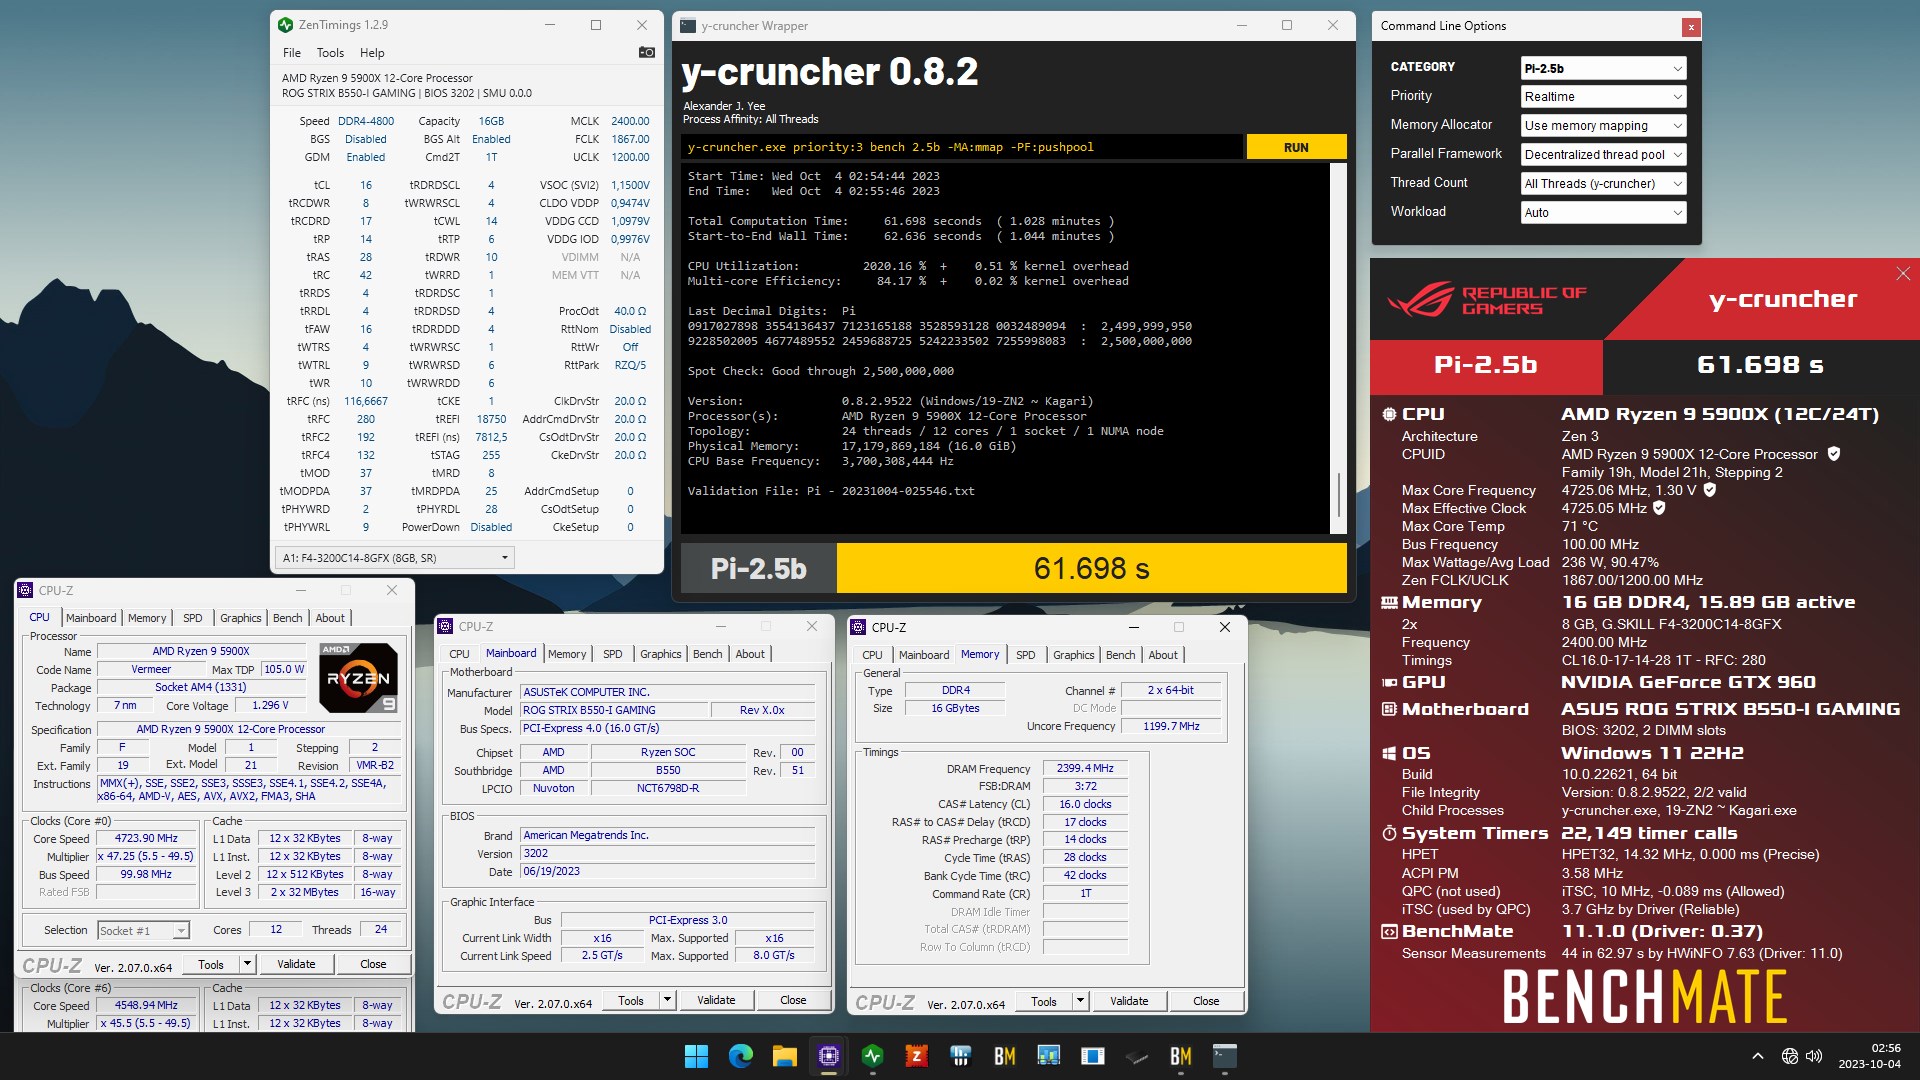Click Close button in CPU-Z CPU window
1920x1080 pixels.
pos(373,964)
